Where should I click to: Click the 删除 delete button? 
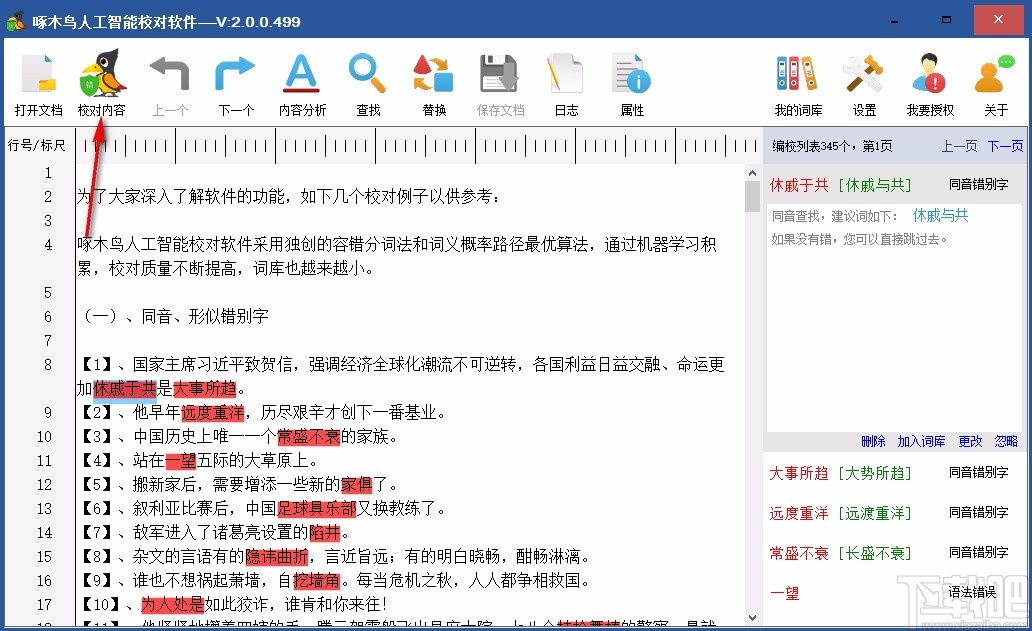point(872,440)
